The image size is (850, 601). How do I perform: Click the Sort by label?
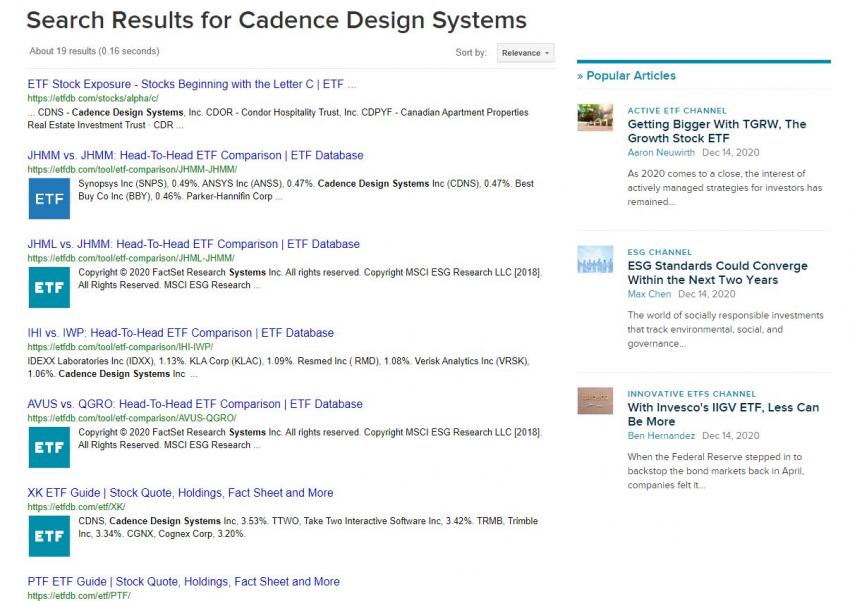pyautogui.click(x=471, y=53)
